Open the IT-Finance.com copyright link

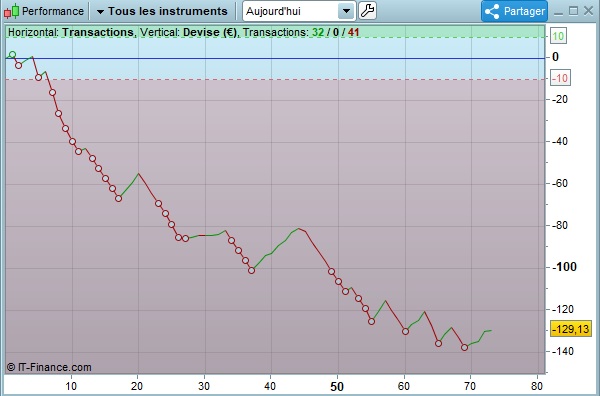point(49,368)
